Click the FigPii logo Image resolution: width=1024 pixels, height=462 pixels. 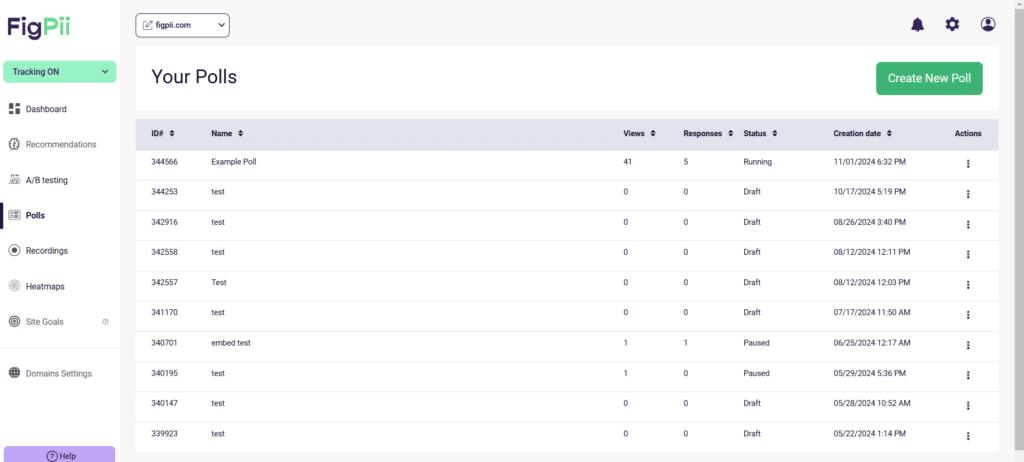click(39, 27)
